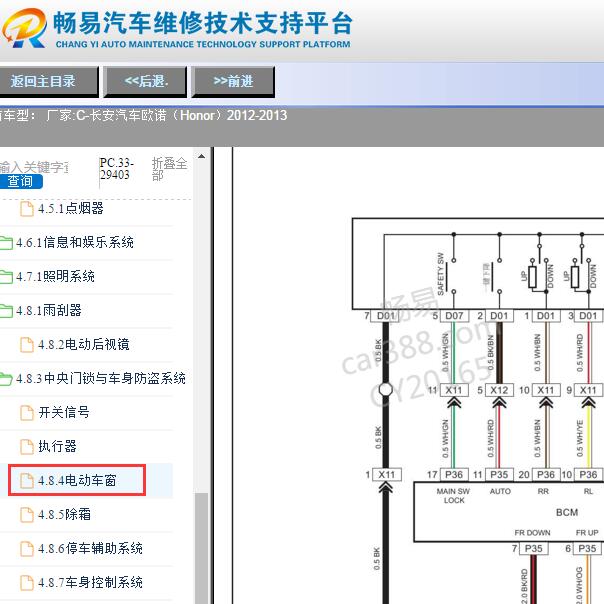Open the 开关信号 sub-item
The image size is (604, 604).
click(x=64, y=412)
